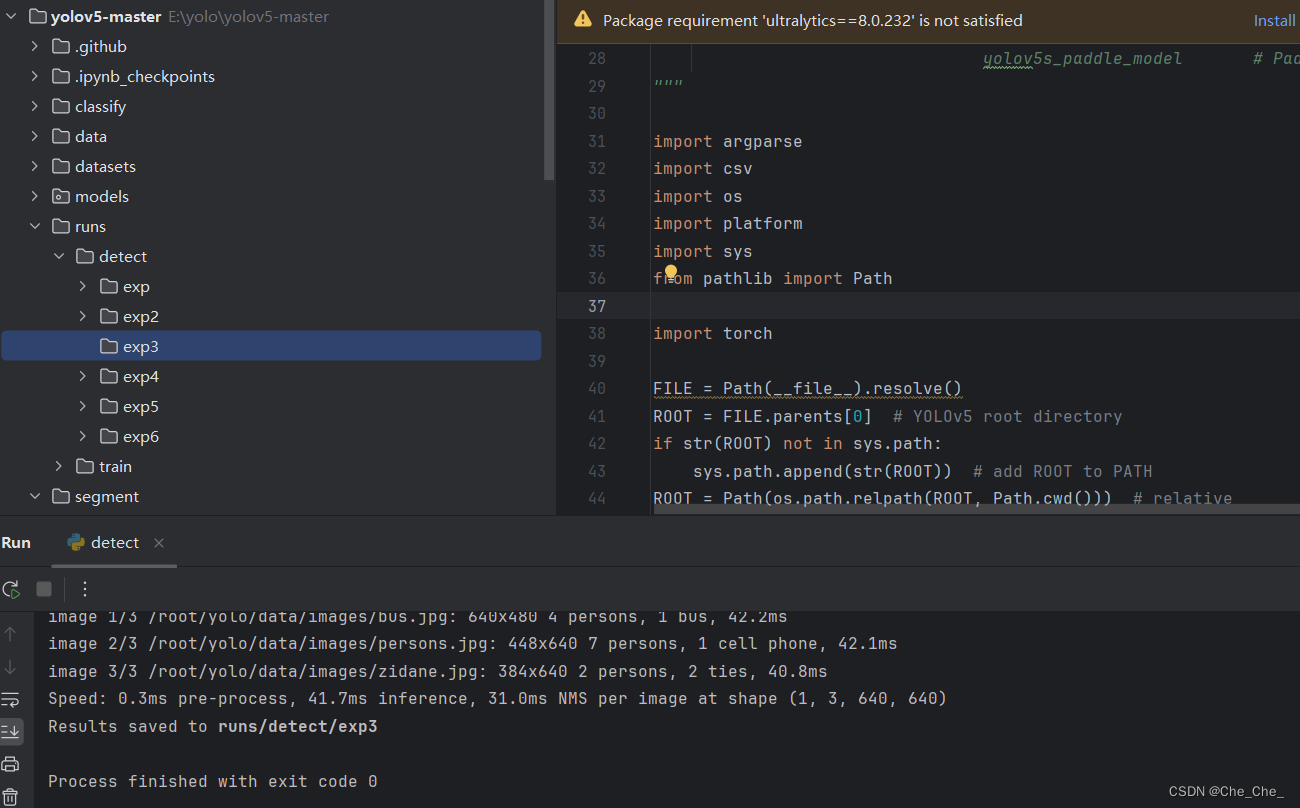Click the up-arrow stack trace icon

pos(11,634)
